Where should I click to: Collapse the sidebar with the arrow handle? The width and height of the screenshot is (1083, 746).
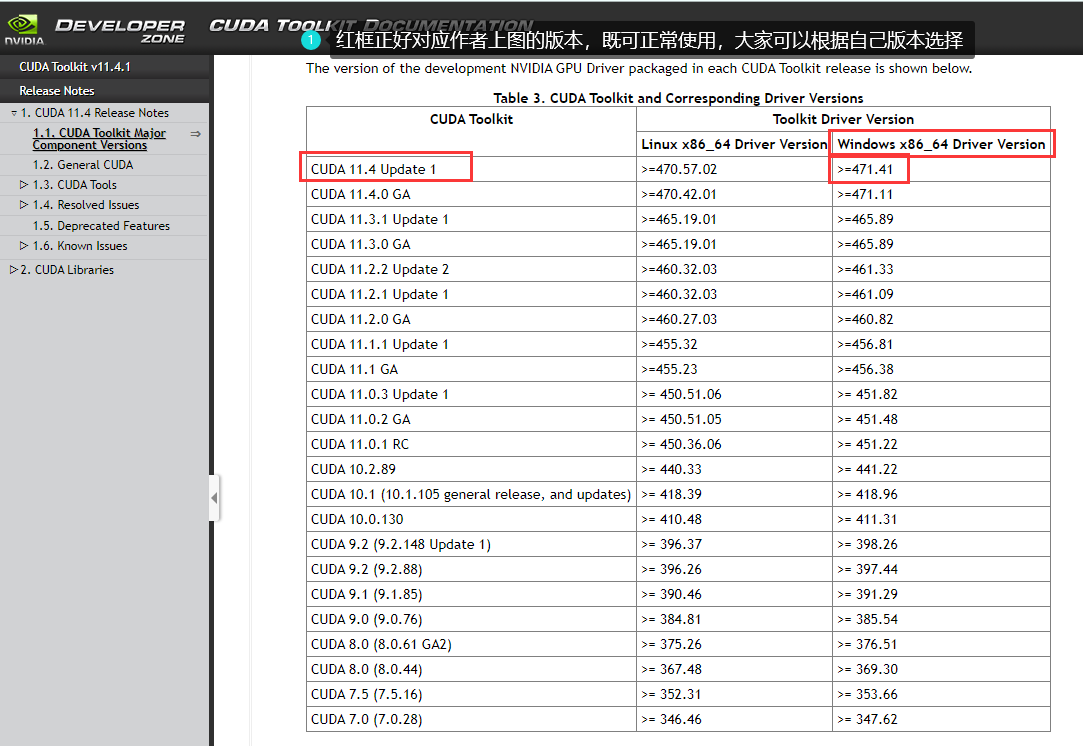214,497
